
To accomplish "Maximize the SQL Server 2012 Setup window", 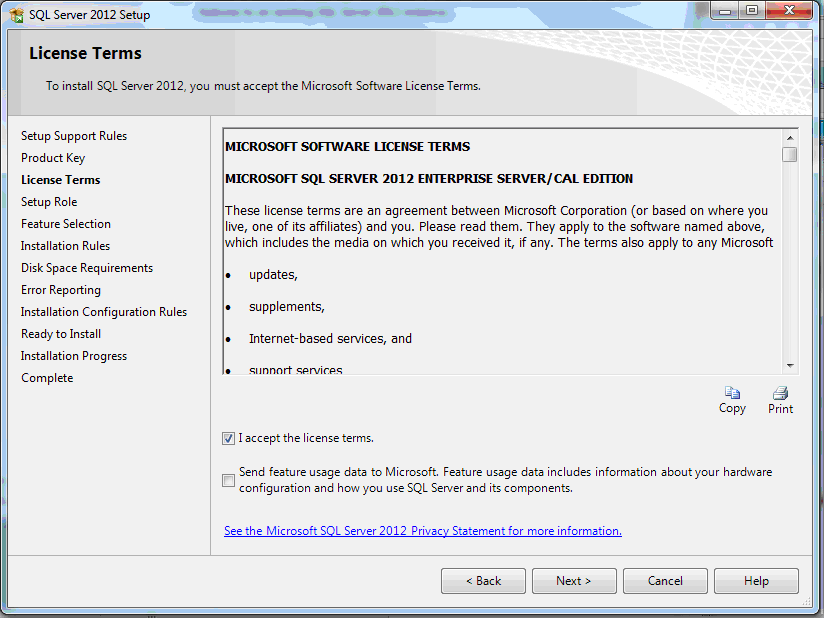I will (751, 11).
